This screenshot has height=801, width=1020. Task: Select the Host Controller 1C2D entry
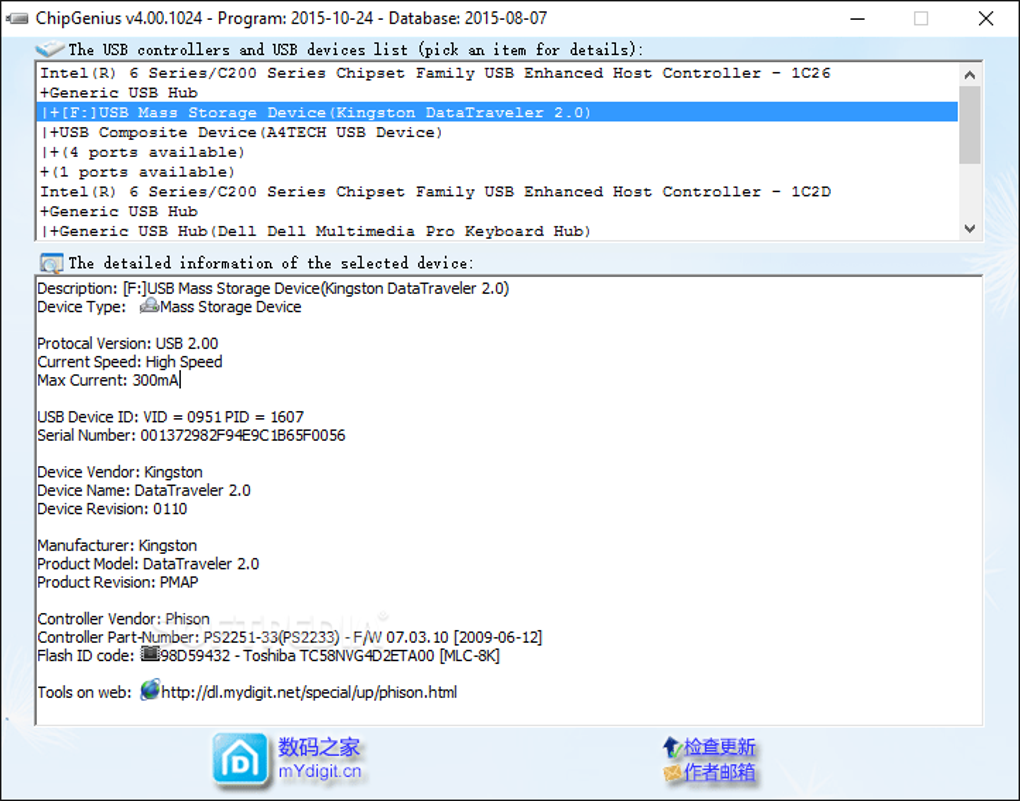[x=497, y=191]
